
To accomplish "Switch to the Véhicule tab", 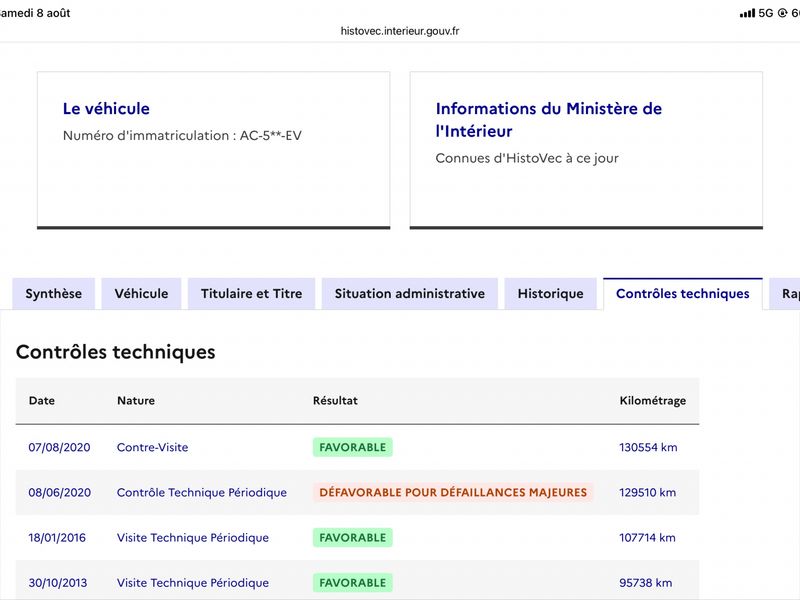I will pyautogui.click(x=141, y=294).
